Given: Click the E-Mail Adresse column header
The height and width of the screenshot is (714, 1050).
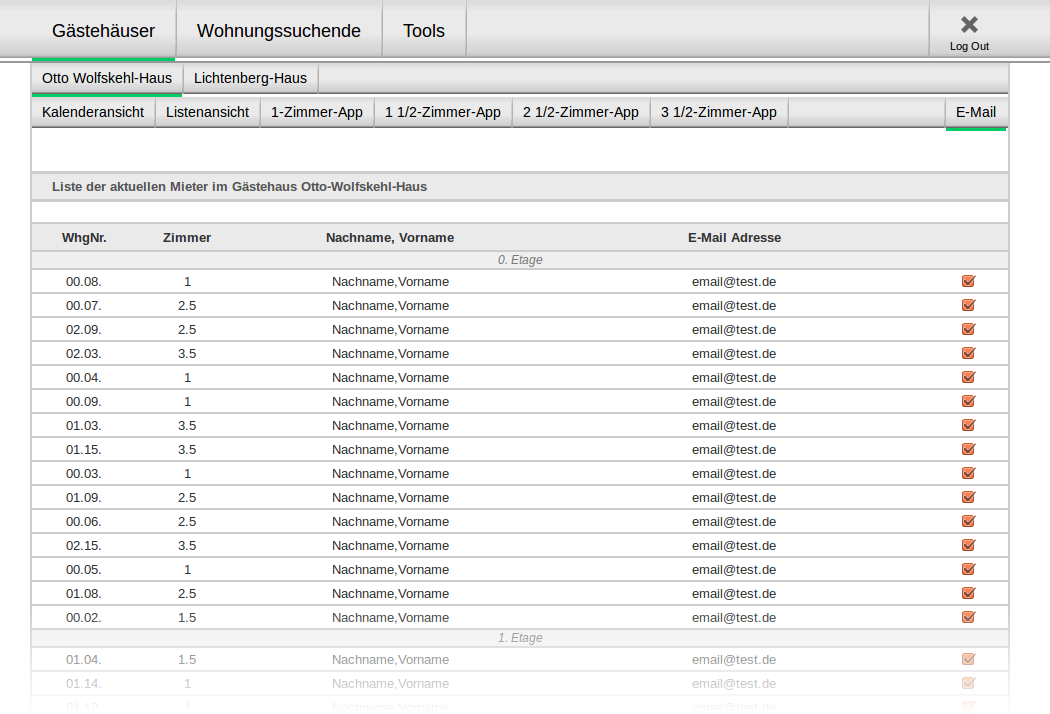Looking at the screenshot, I should coord(734,237).
